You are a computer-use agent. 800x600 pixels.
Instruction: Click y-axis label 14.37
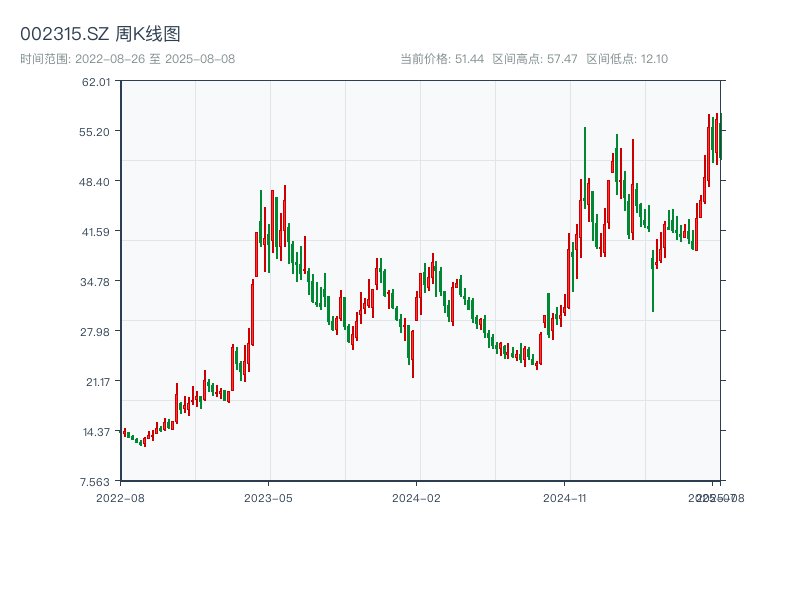tap(96, 432)
